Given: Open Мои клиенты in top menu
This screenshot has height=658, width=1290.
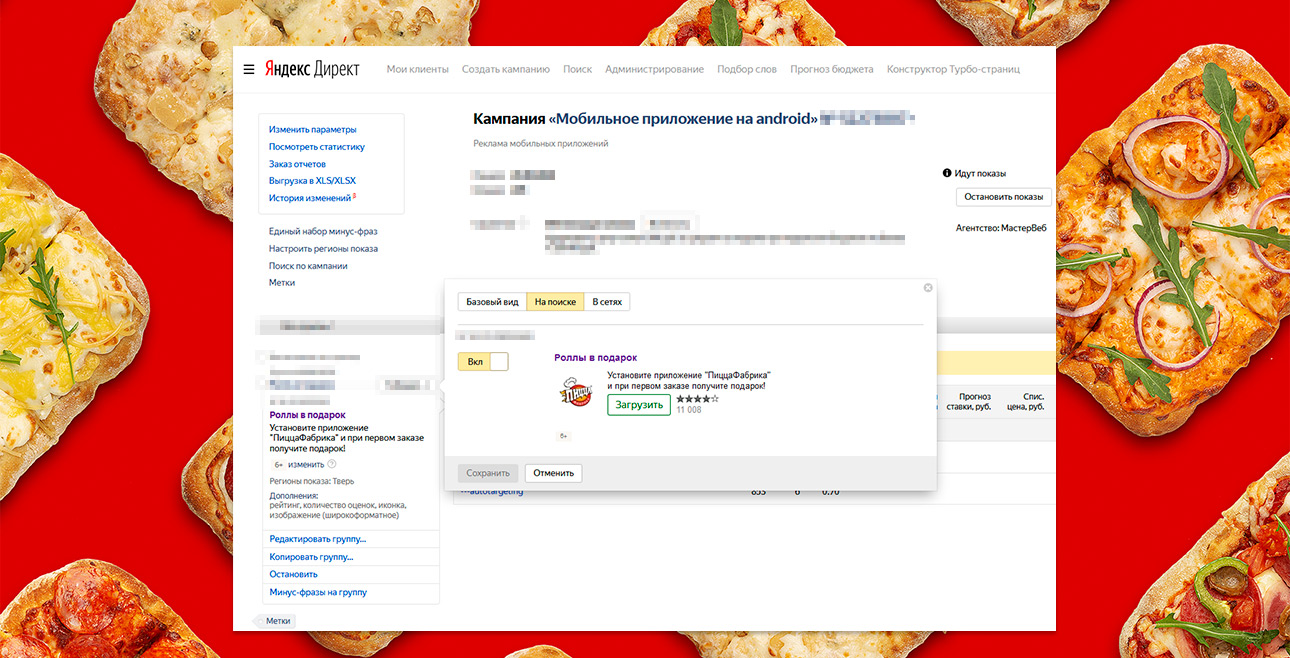Looking at the screenshot, I should (416, 70).
